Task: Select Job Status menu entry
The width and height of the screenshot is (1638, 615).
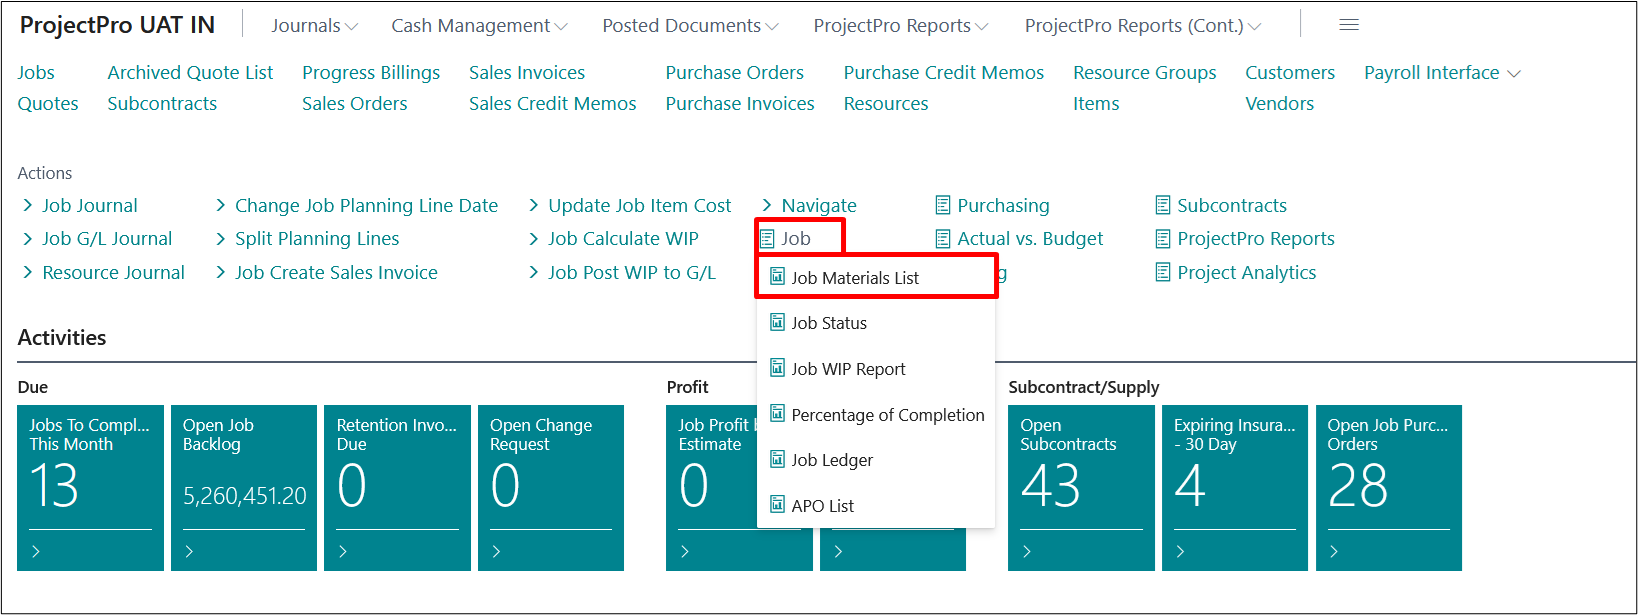Action: click(828, 323)
